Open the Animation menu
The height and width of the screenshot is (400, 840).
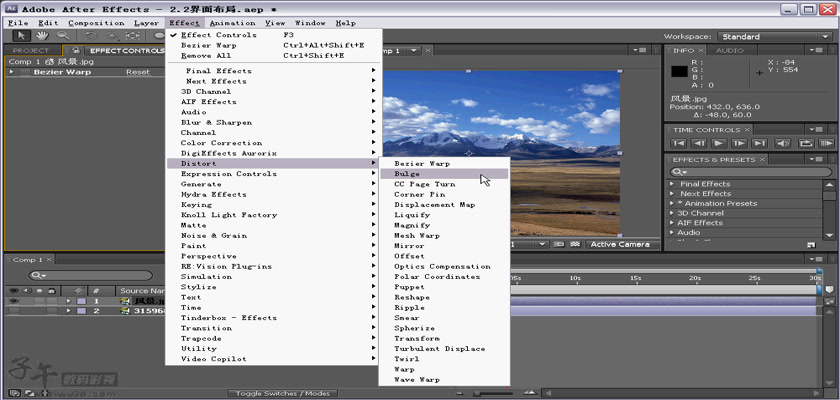[232, 23]
